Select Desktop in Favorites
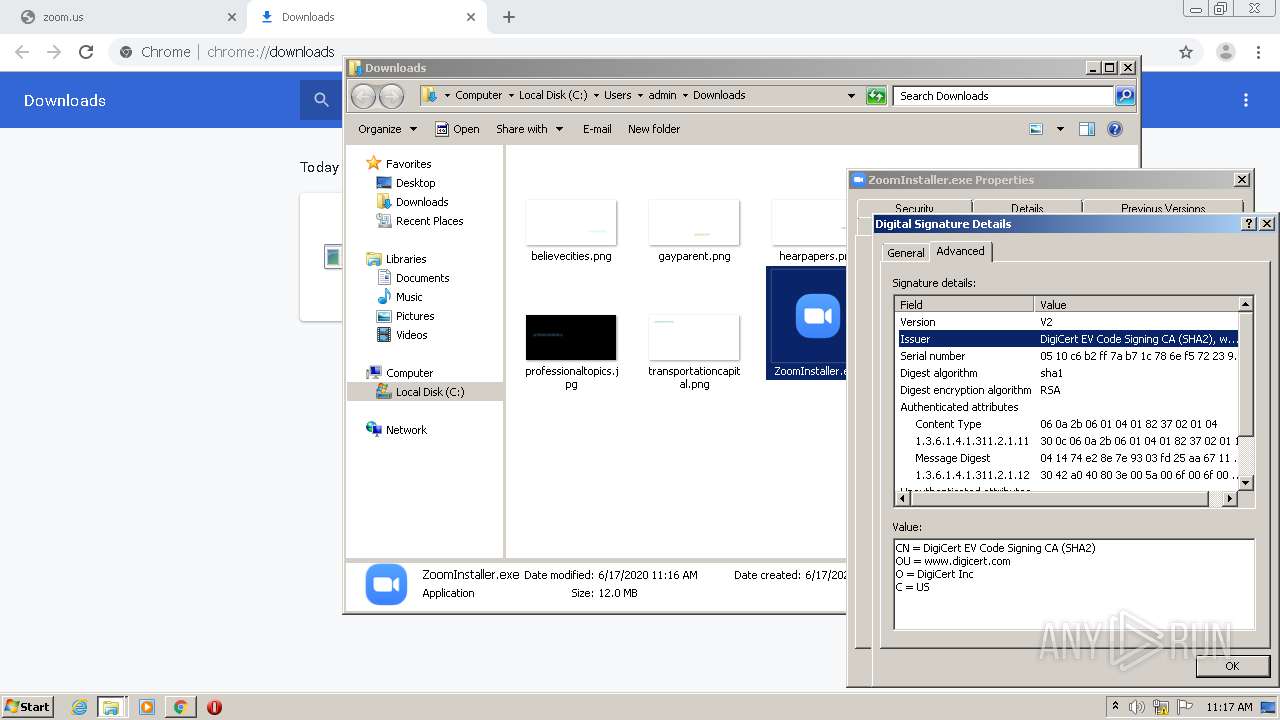1280x720 pixels. point(415,183)
